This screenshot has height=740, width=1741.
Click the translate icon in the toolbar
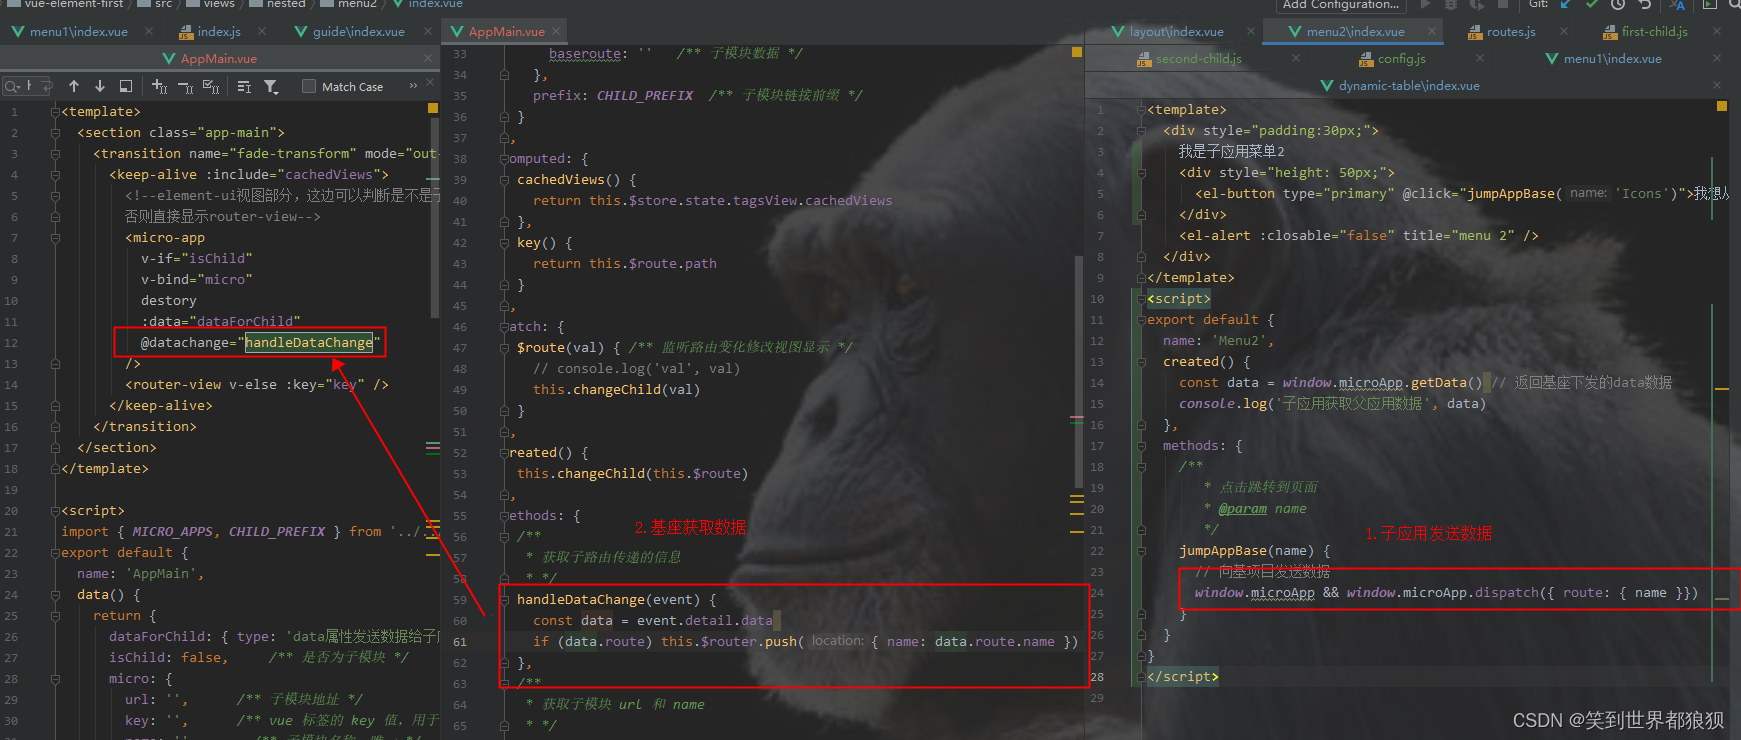coord(1678,5)
